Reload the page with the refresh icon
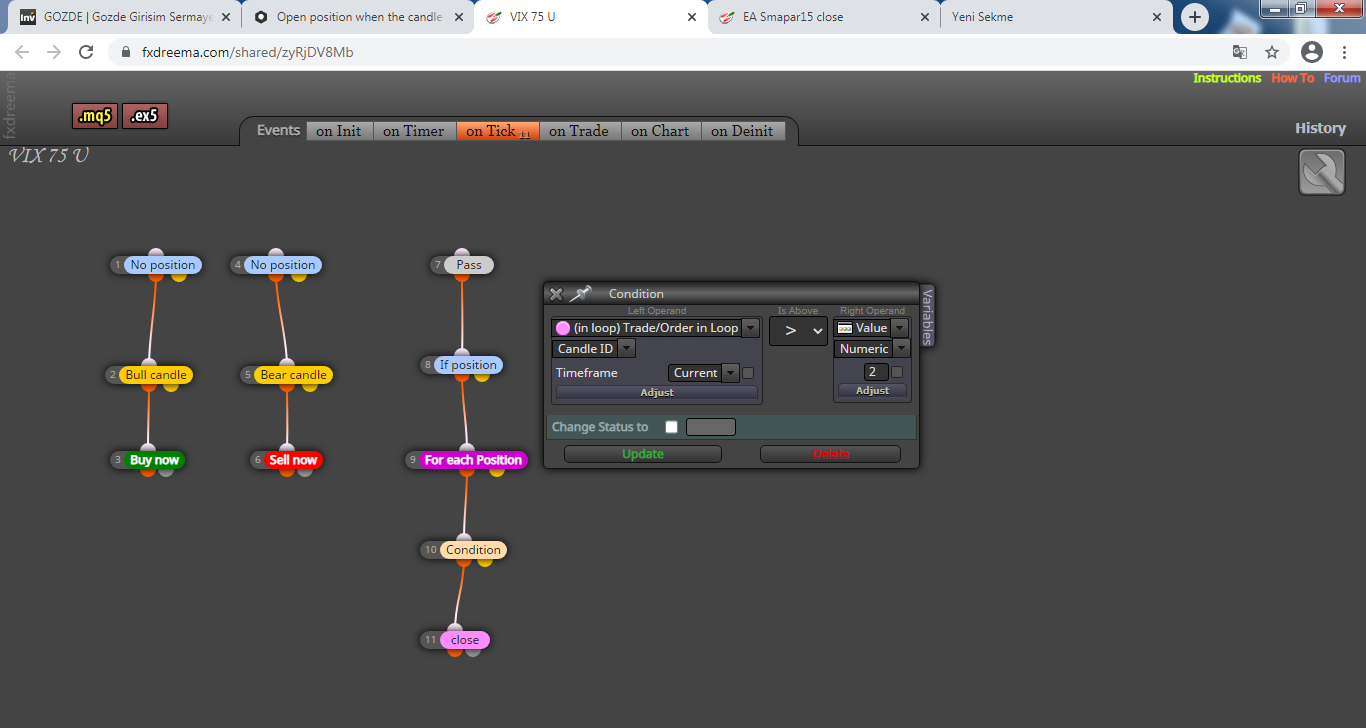The height and width of the screenshot is (728, 1366). click(86, 52)
